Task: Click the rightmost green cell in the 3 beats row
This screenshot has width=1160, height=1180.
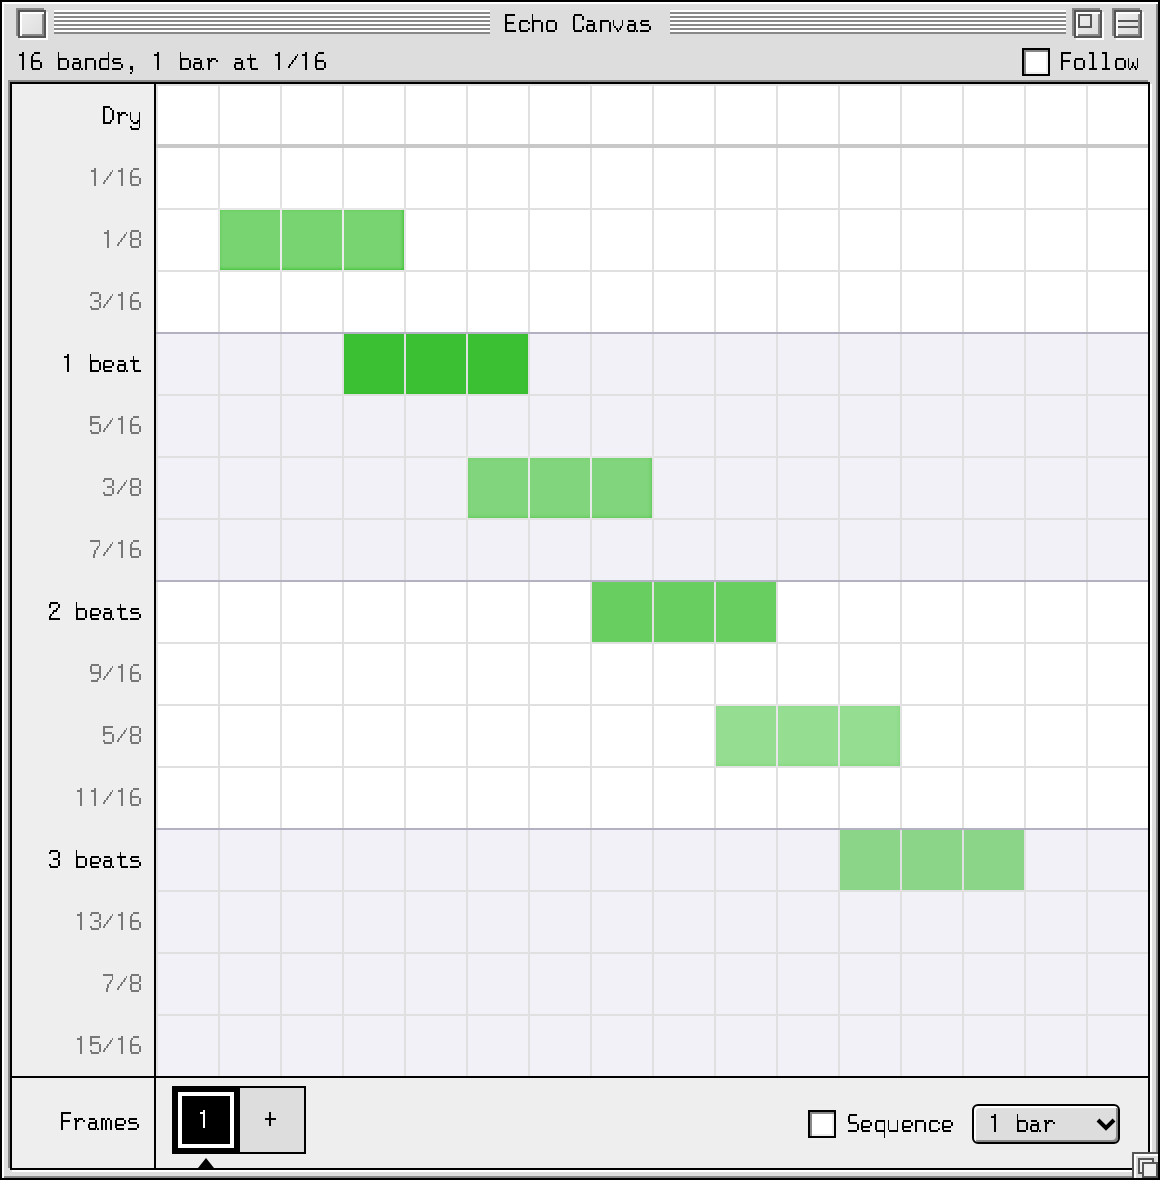Action: (x=994, y=860)
